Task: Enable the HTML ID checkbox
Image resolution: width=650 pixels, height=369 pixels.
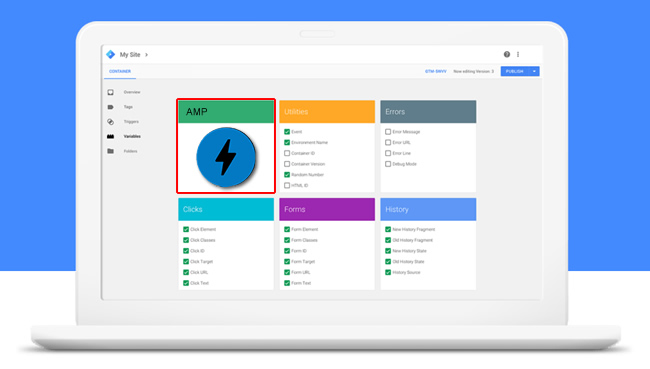Action: coord(287,186)
